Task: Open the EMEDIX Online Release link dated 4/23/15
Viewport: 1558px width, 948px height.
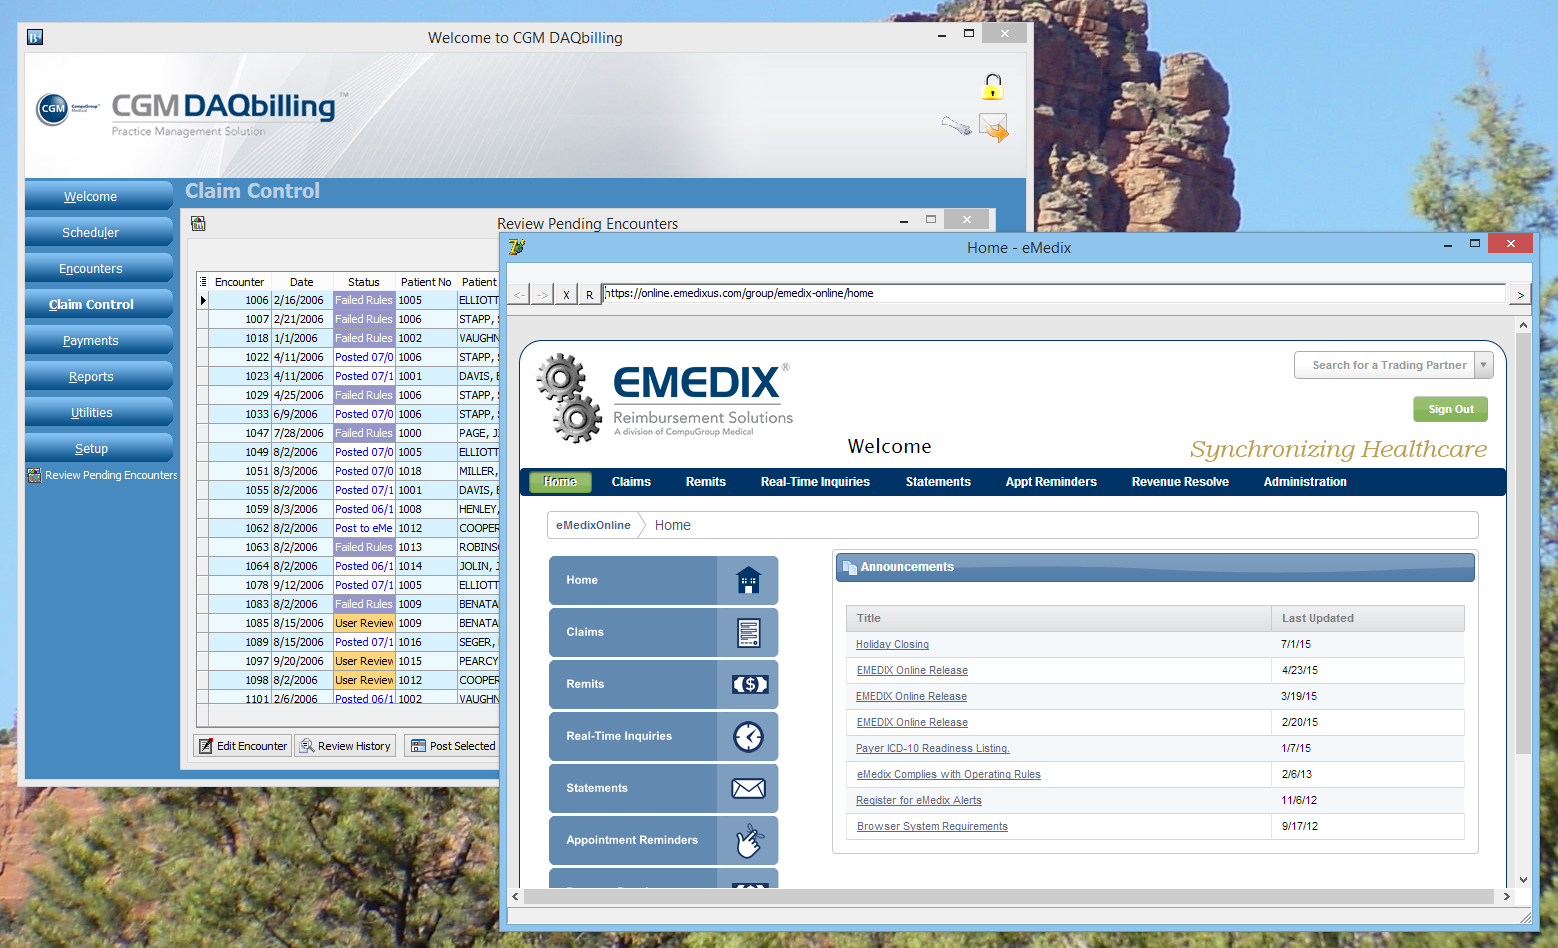Action: [912, 671]
